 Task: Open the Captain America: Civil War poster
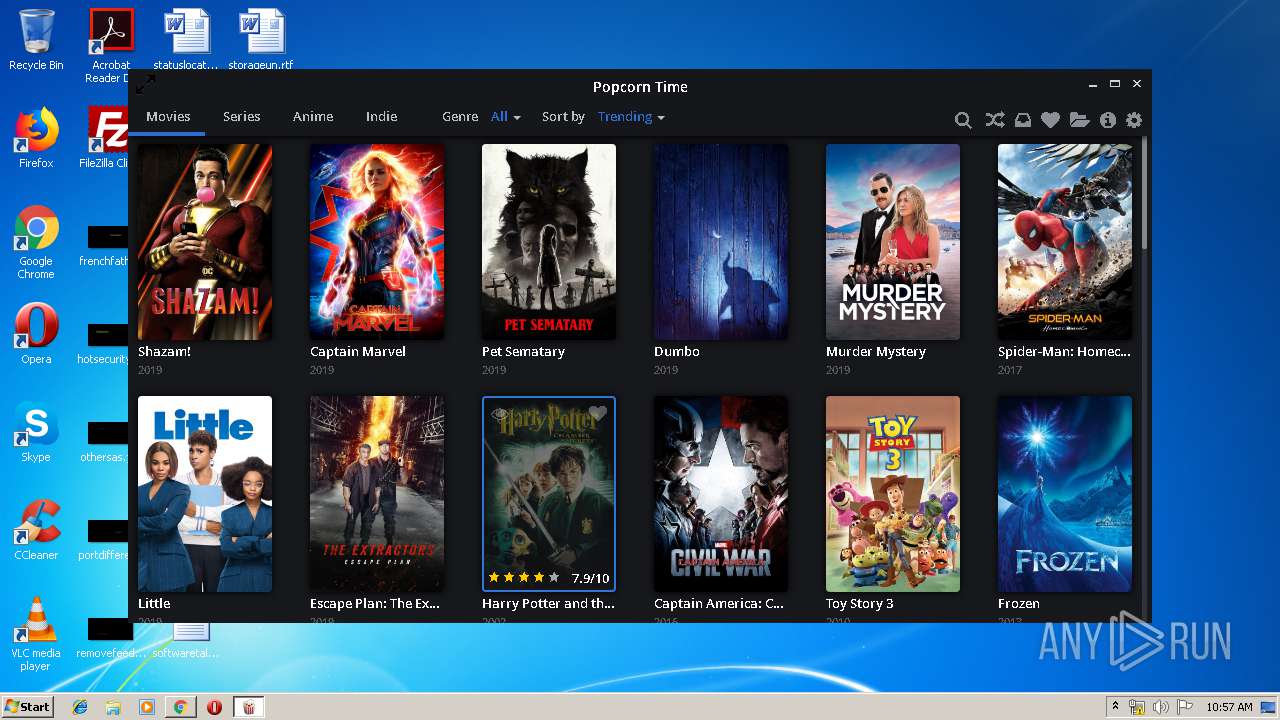click(721, 494)
